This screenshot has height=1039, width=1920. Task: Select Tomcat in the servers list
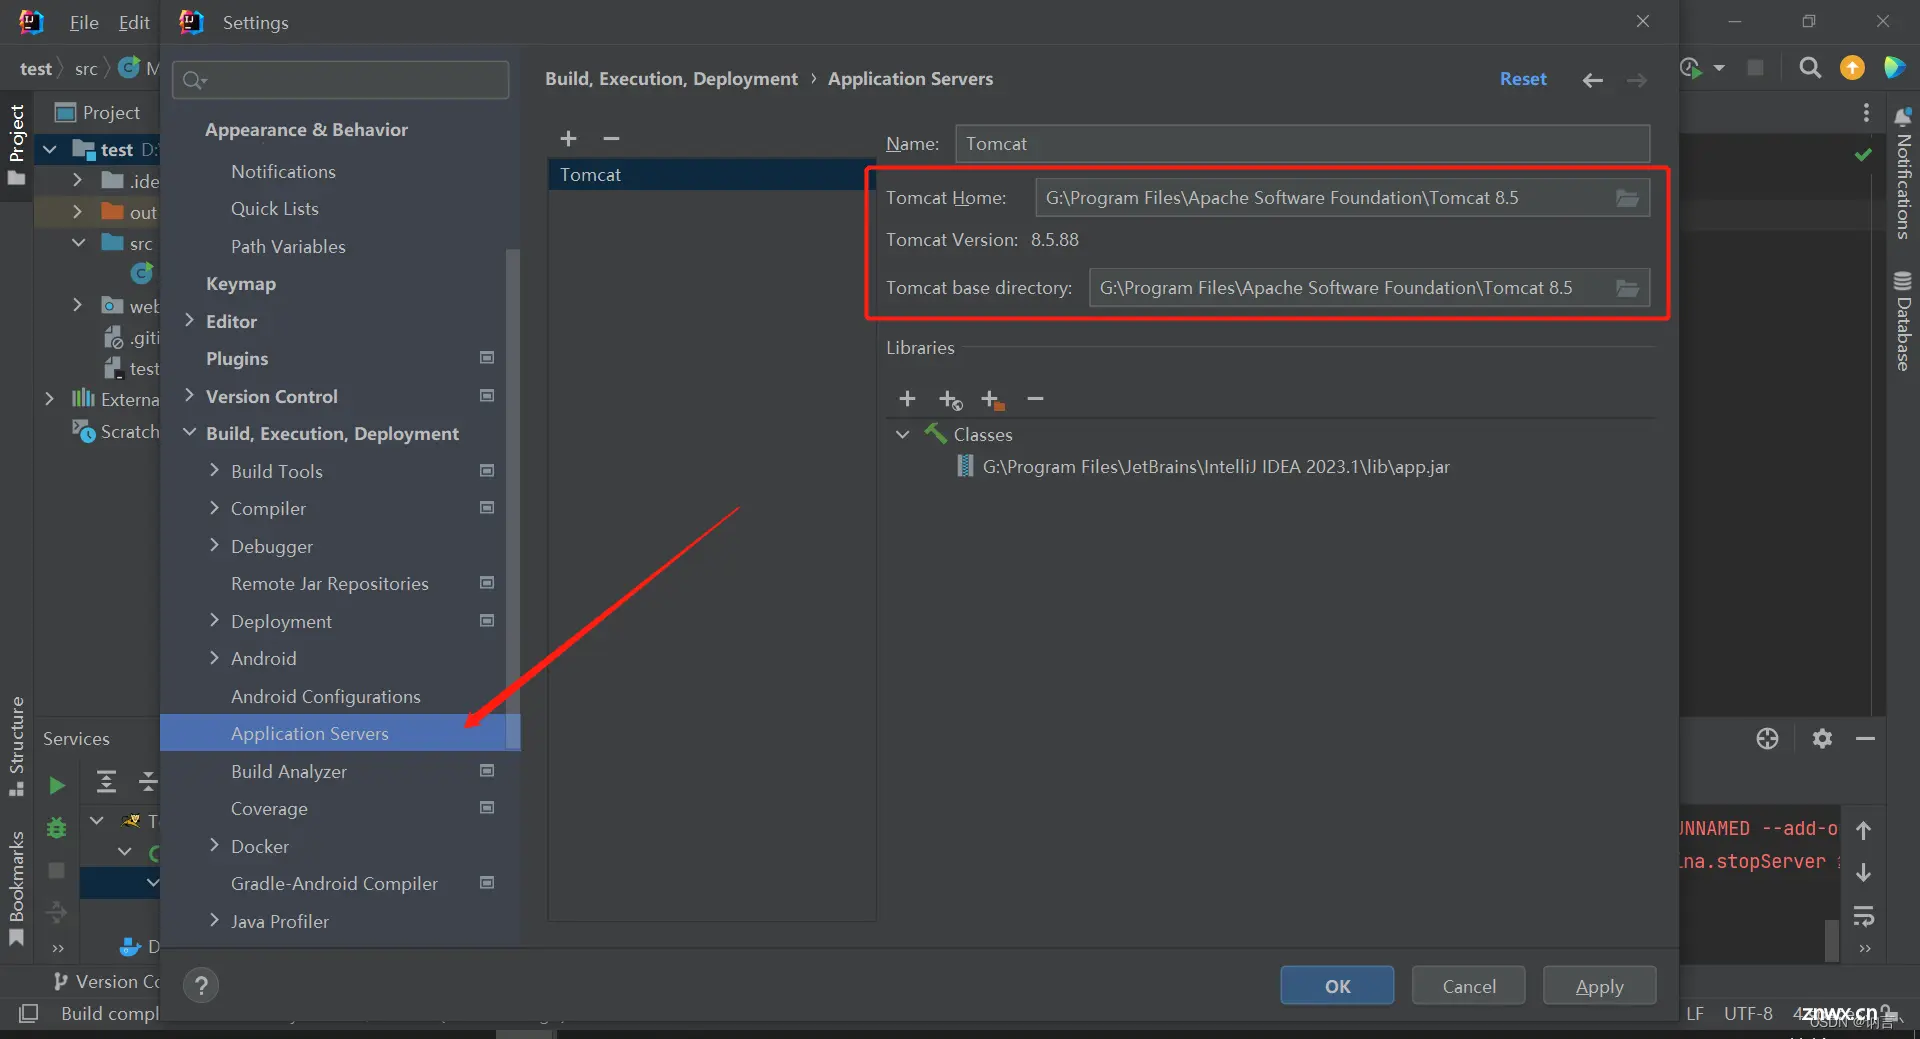point(711,175)
